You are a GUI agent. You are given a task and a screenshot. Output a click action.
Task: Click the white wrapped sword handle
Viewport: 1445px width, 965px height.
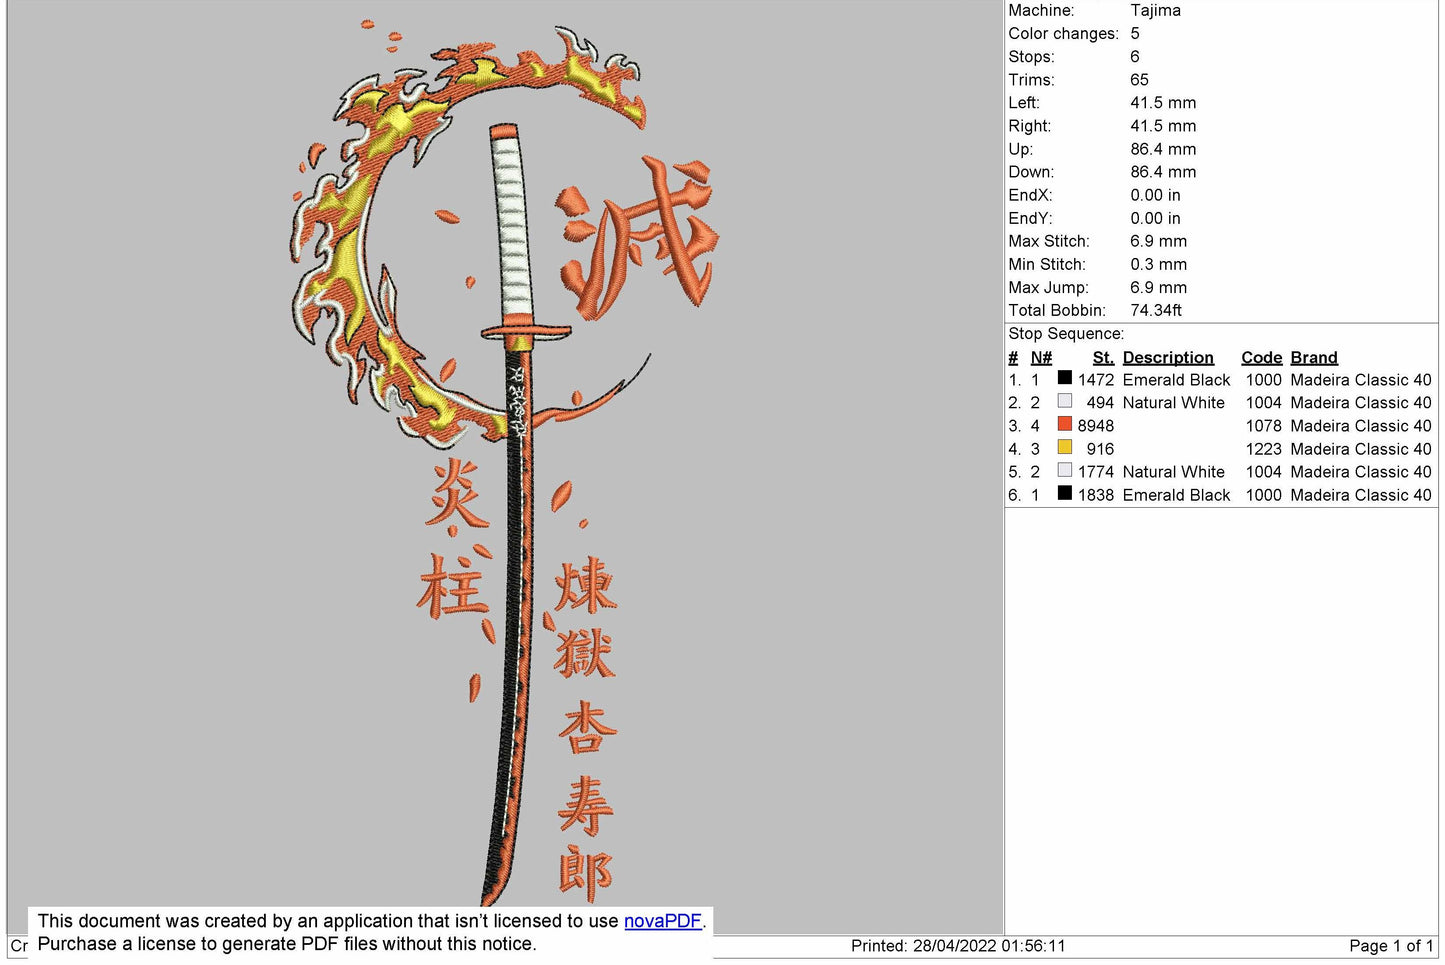(x=511, y=225)
